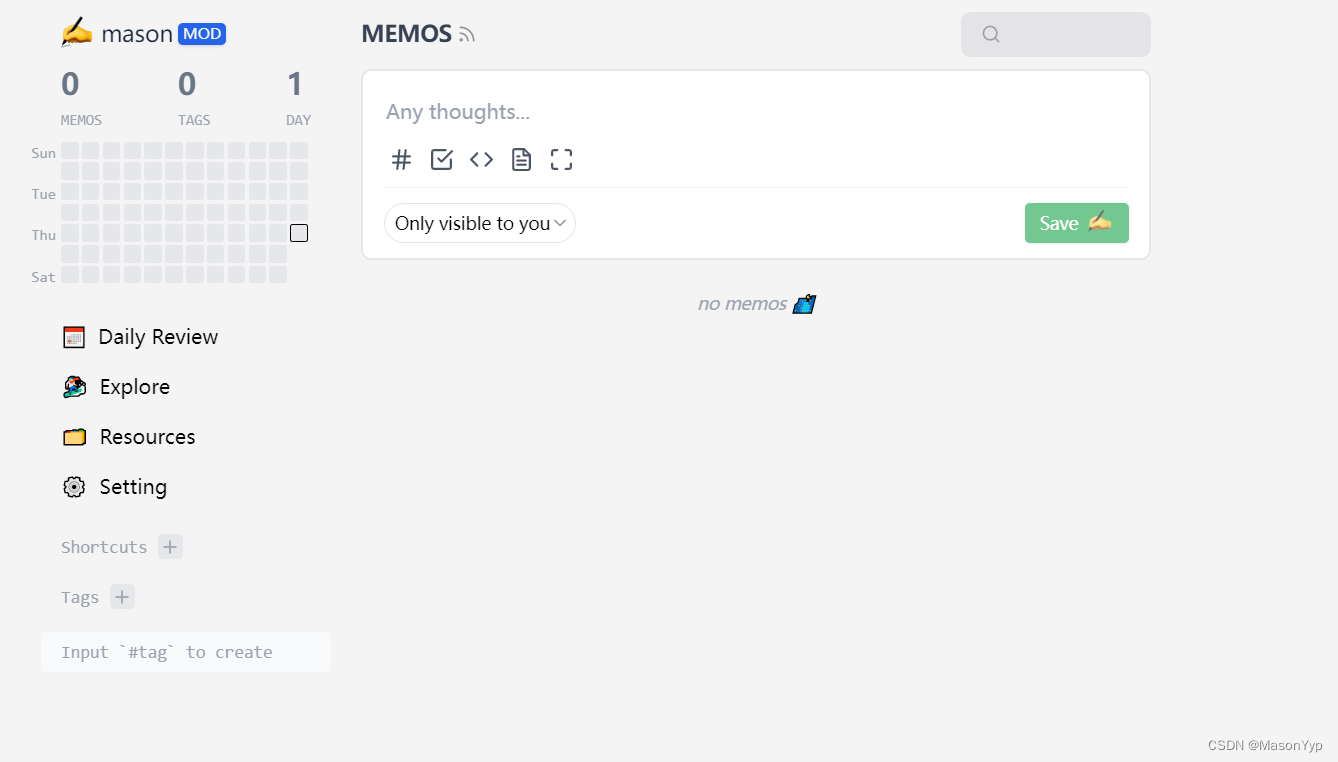The height and width of the screenshot is (762, 1338).
Task: Toggle fullscreen editing mode
Action: 561,159
